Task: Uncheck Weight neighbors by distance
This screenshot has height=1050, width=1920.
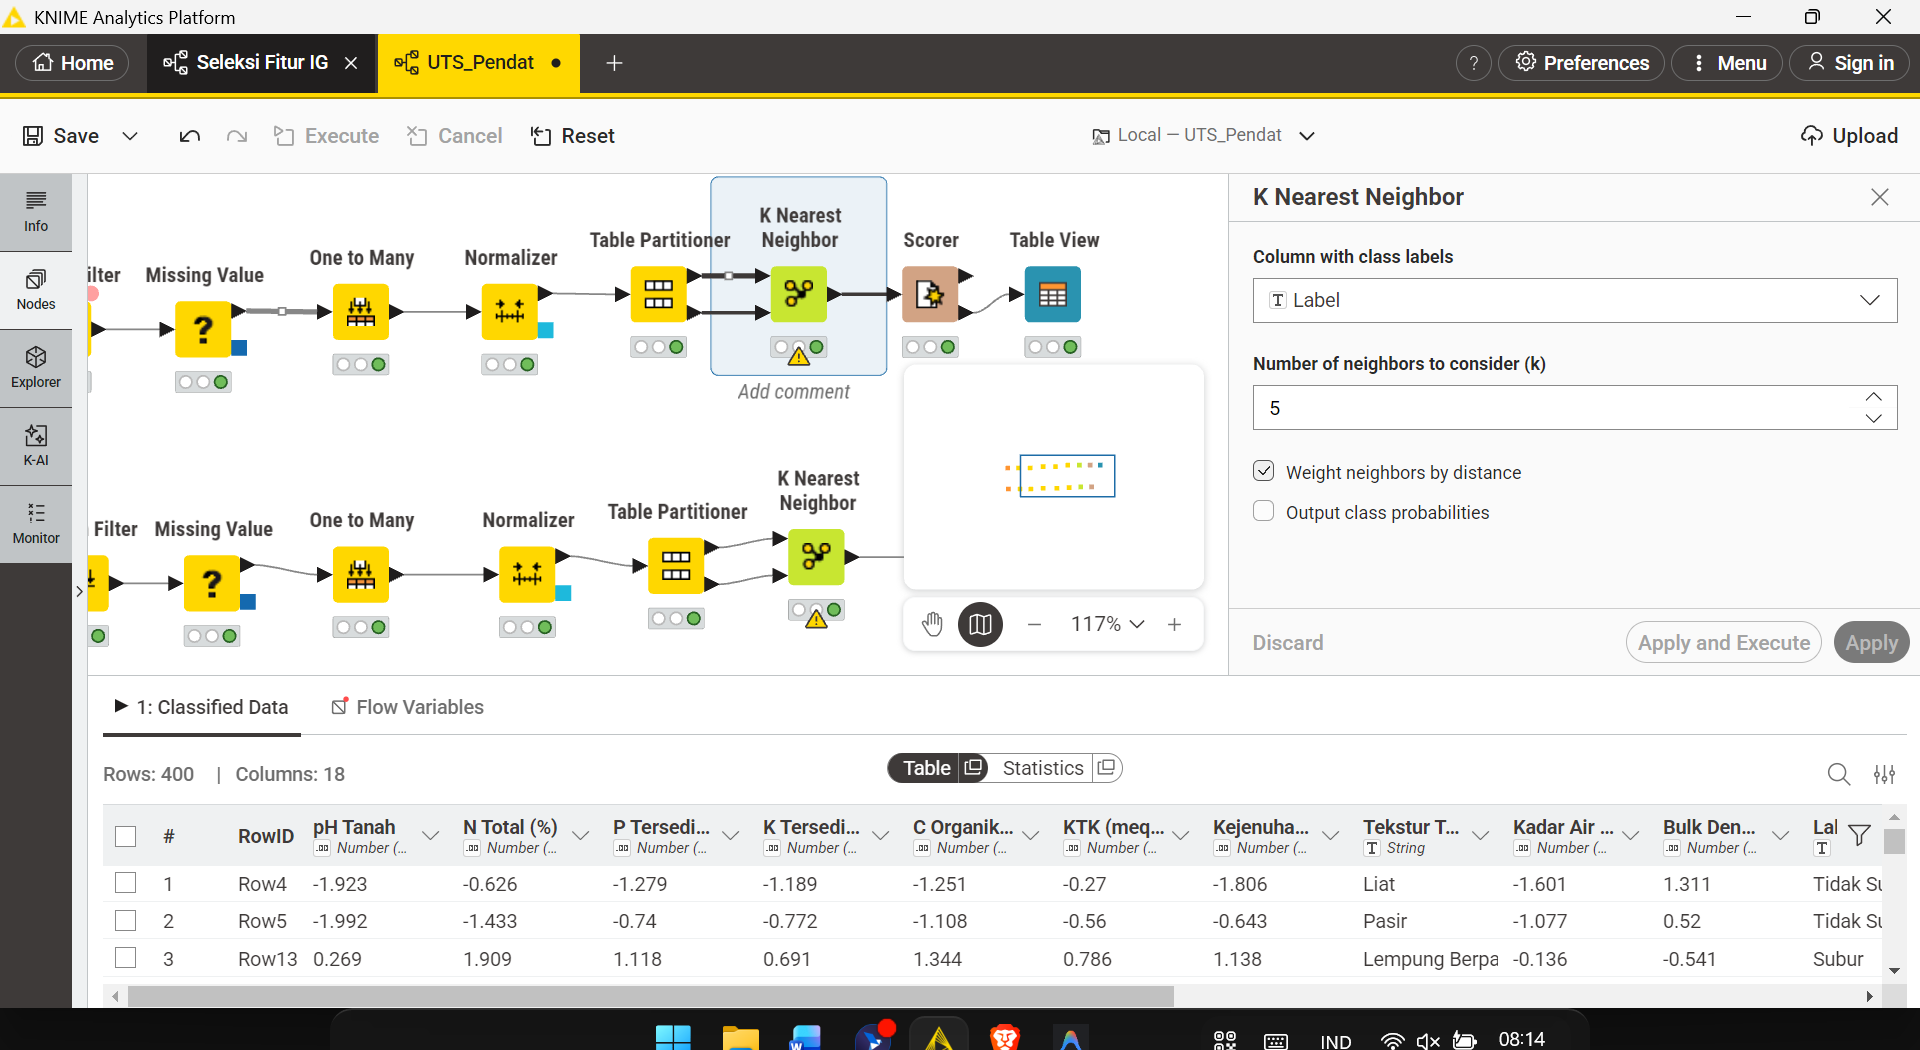Action: (x=1264, y=471)
